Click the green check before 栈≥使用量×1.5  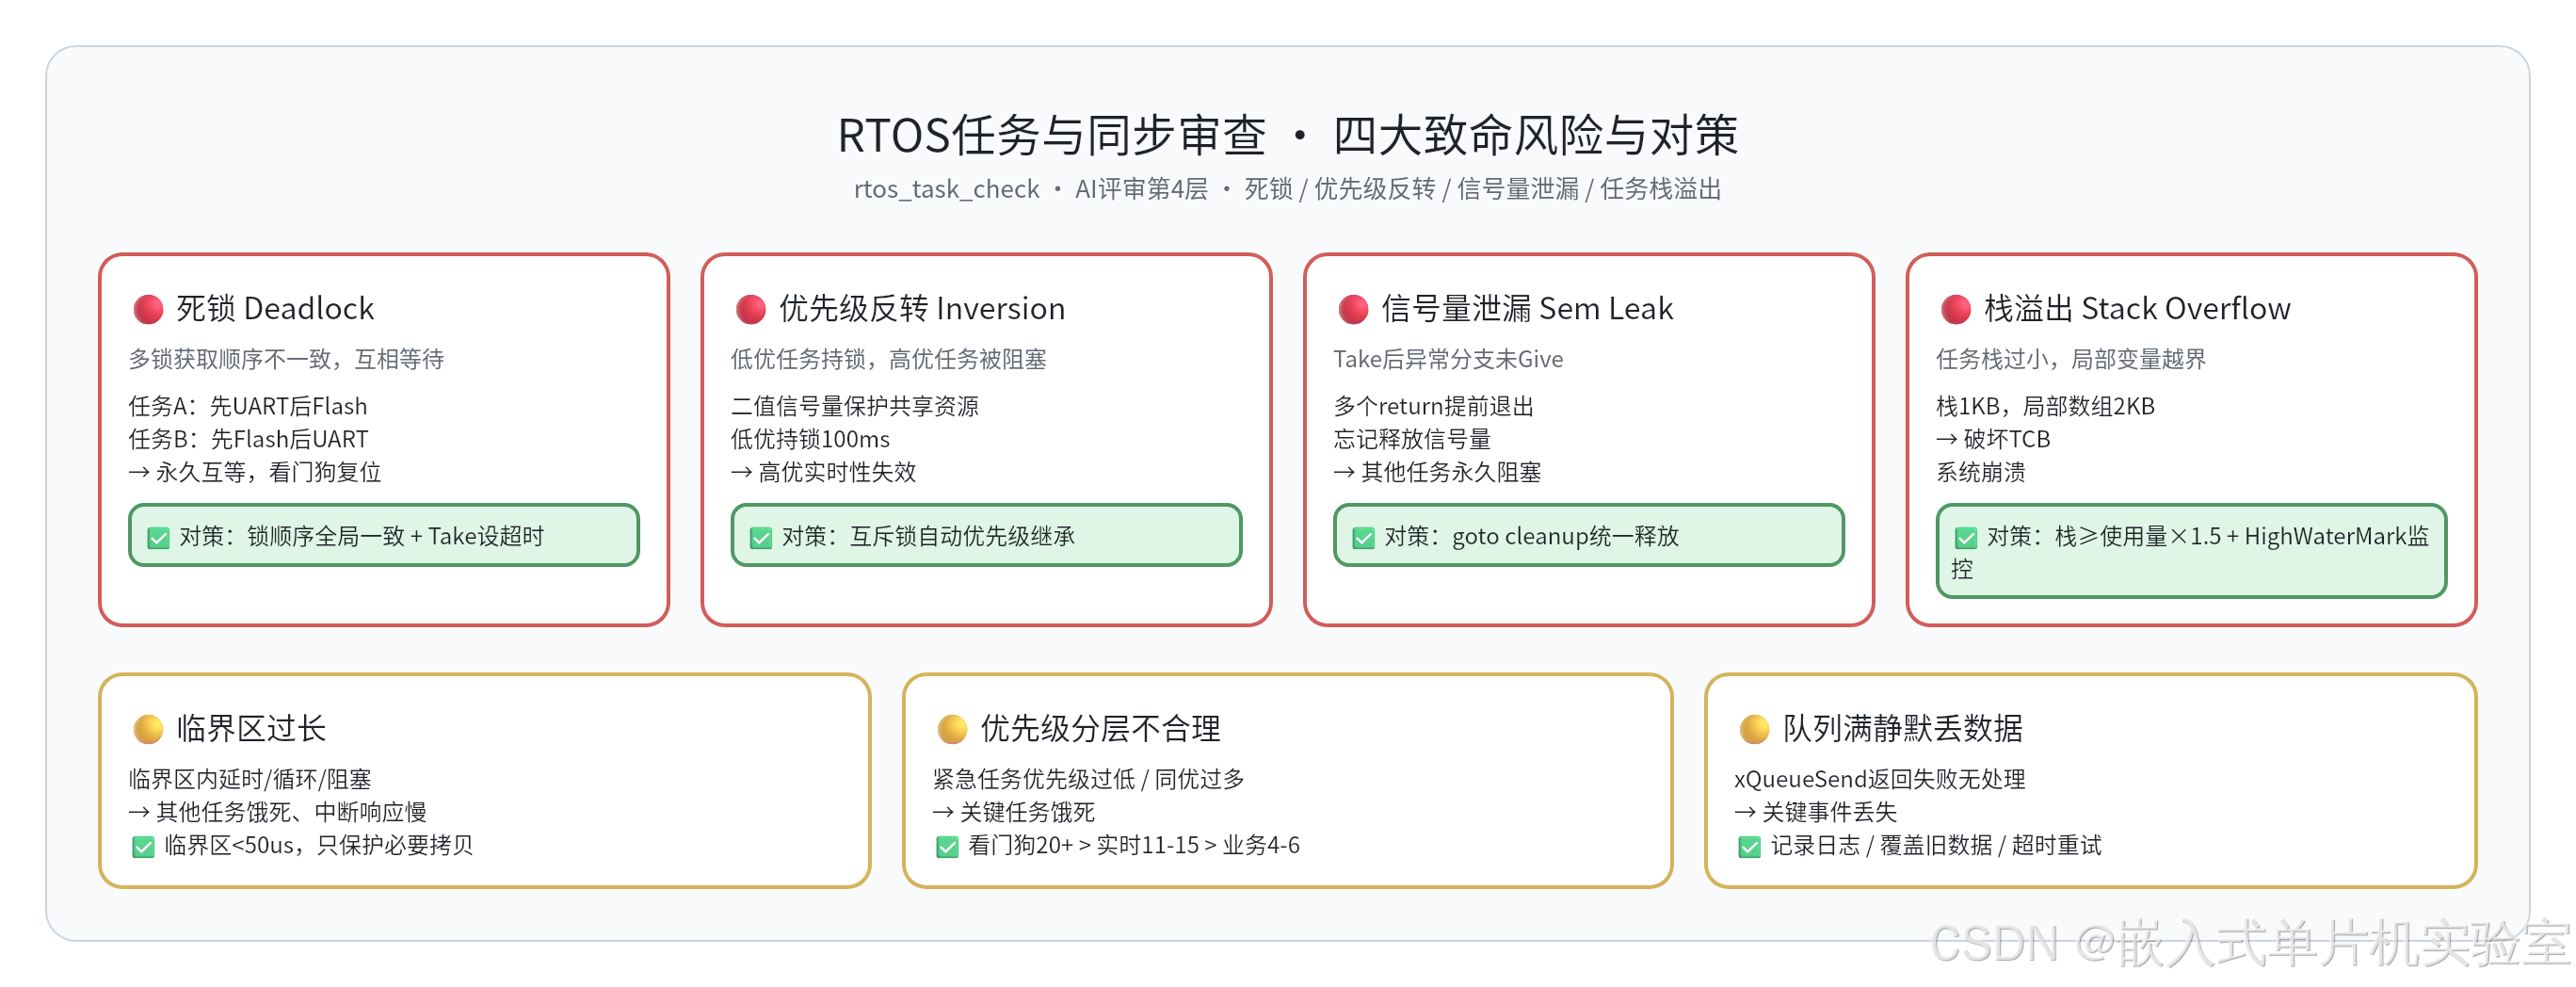(1966, 538)
